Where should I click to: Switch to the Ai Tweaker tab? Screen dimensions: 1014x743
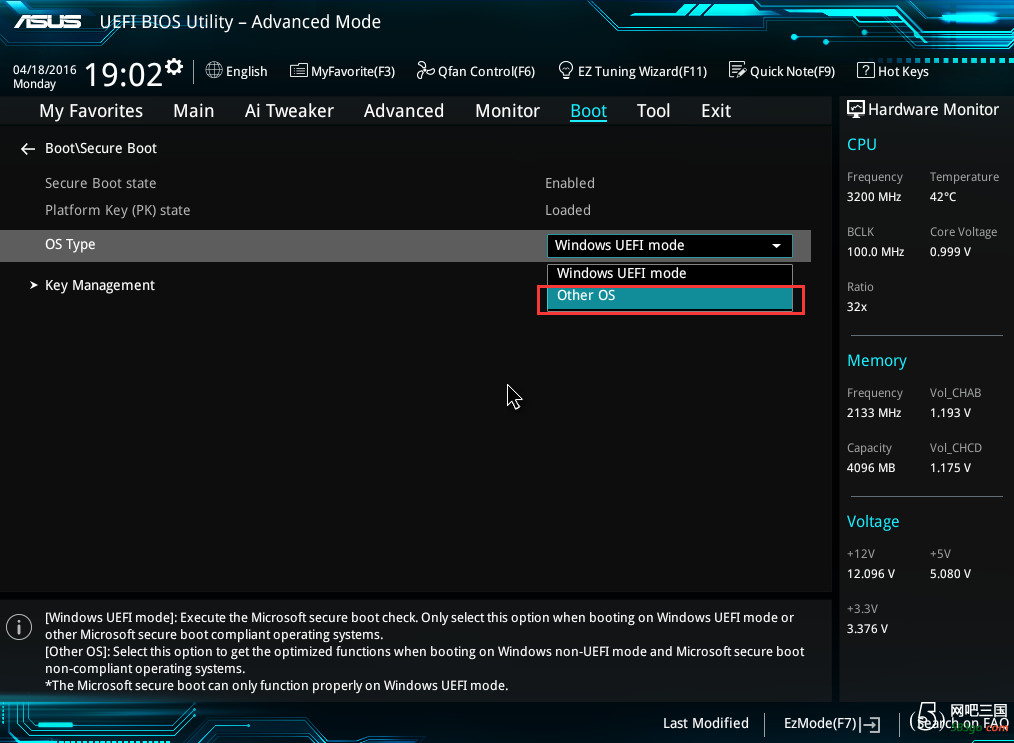(289, 111)
